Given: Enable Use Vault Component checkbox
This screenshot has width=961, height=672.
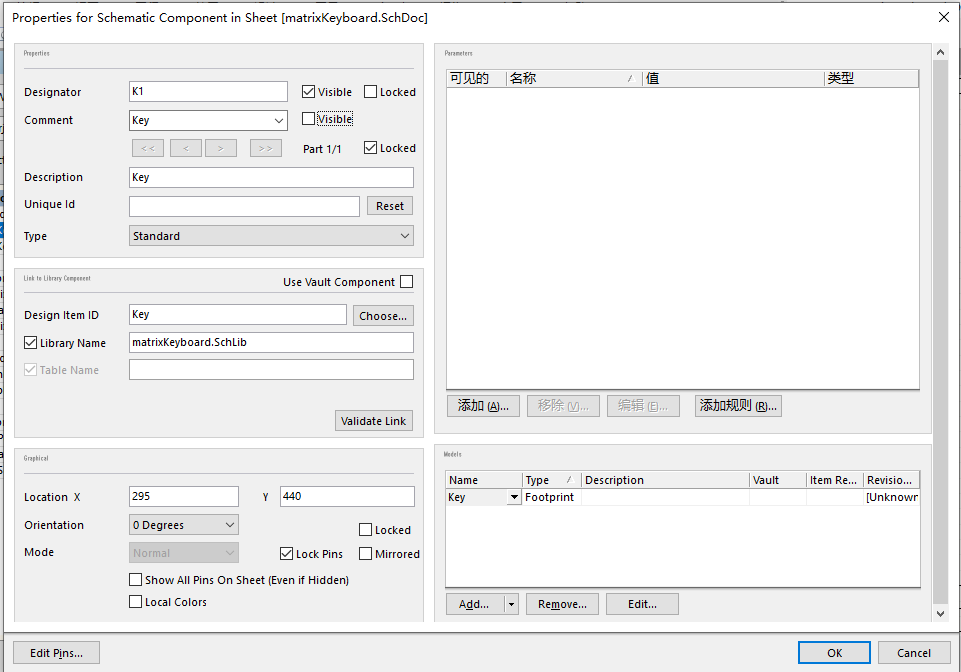Looking at the screenshot, I should [x=406, y=282].
